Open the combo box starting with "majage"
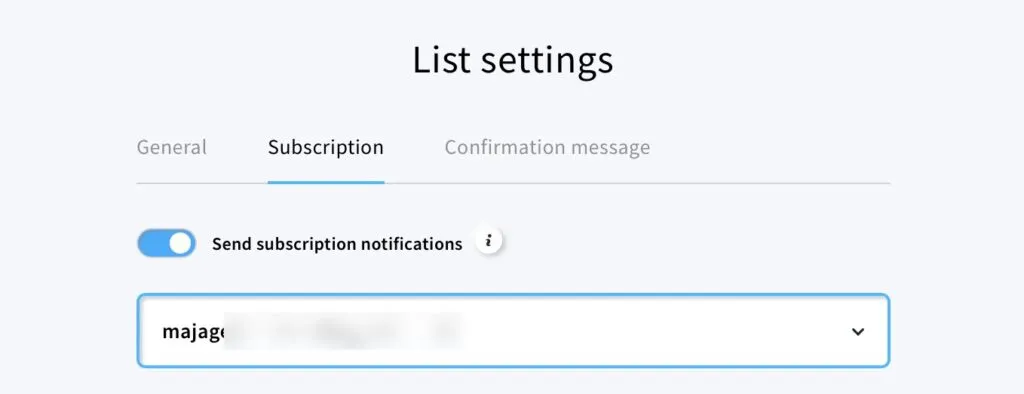 pos(513,331)
